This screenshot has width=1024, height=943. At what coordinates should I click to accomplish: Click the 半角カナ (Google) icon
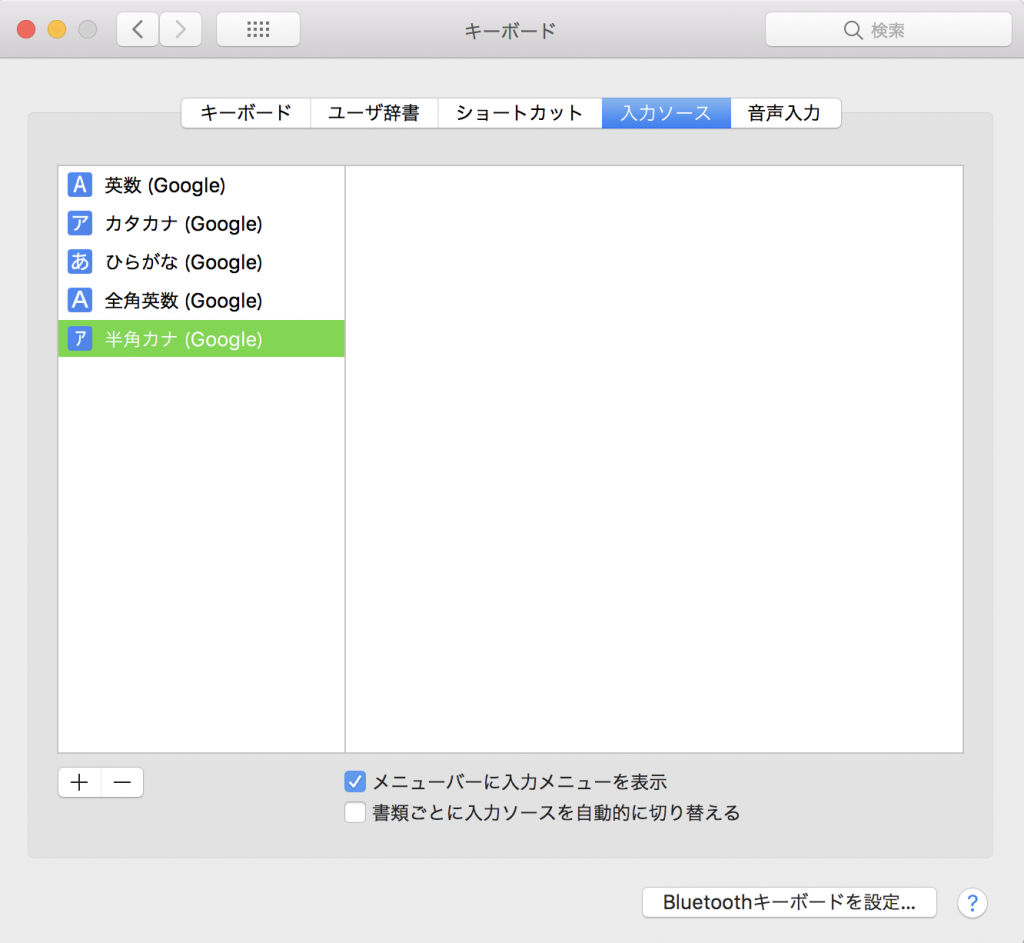79,339
